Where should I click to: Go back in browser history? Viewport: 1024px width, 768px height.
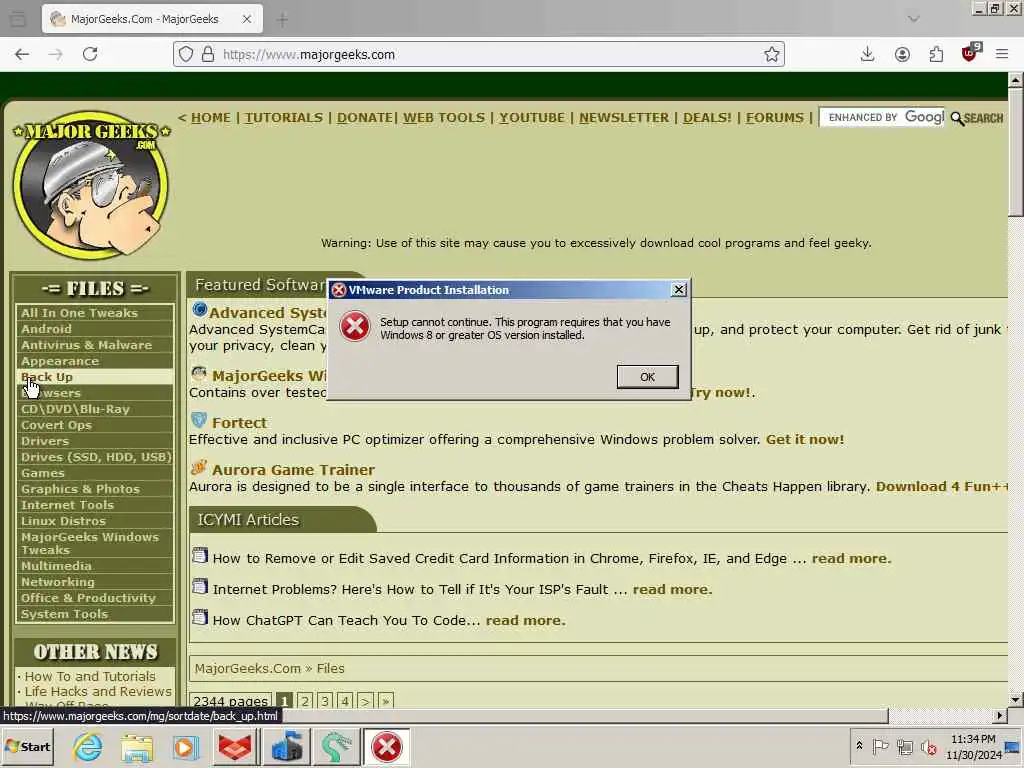point(22,54)
